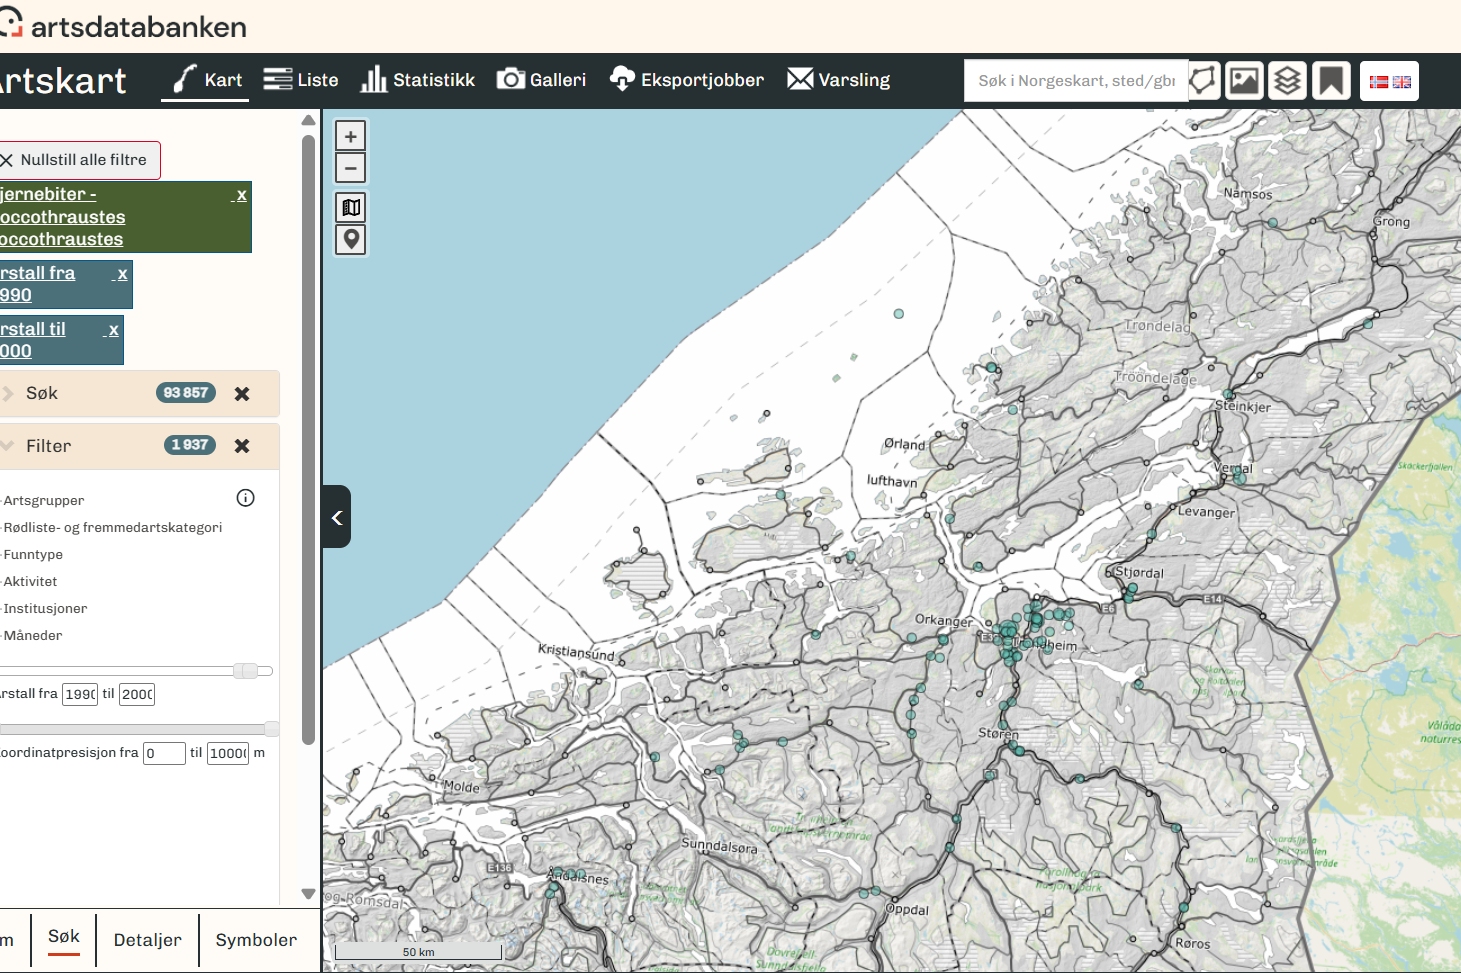This screenshot has height=973, width=1461.
Task: Open the polygon area selection tool
Action: click(x=1203, y=81)
